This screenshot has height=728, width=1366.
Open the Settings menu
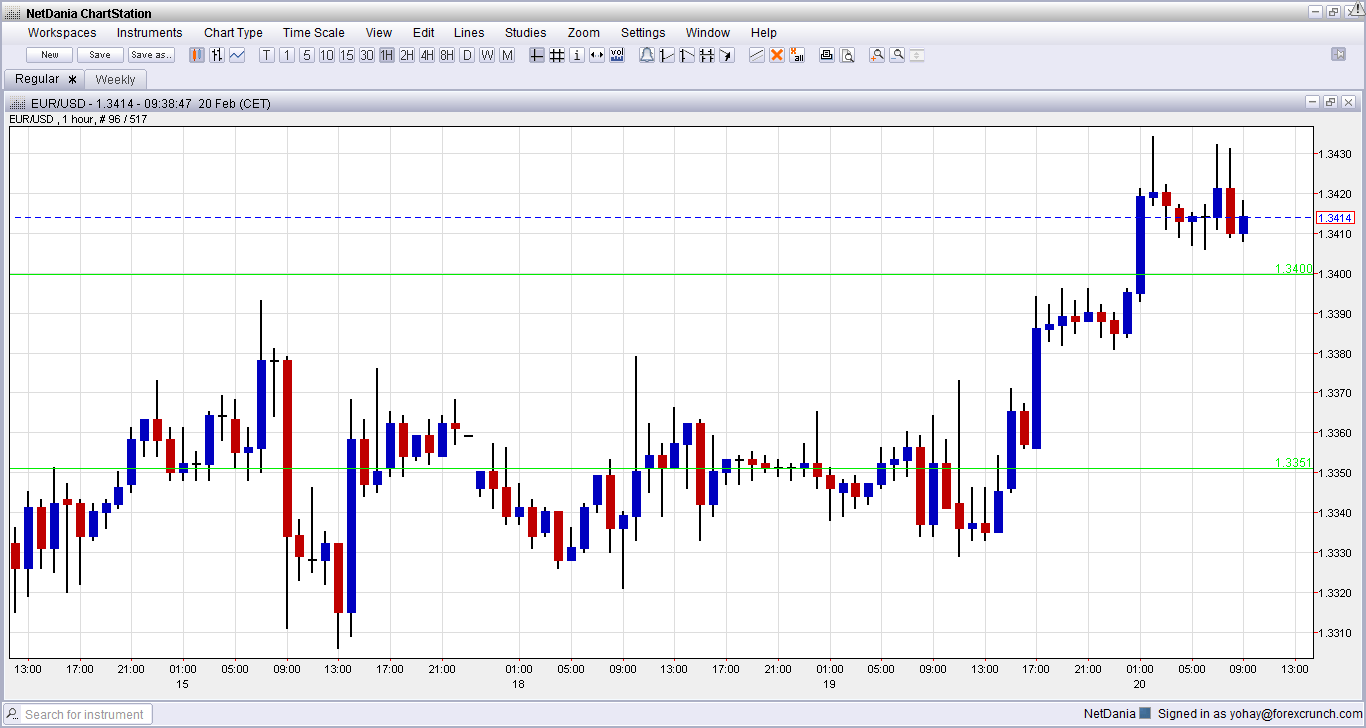(643, 33)
